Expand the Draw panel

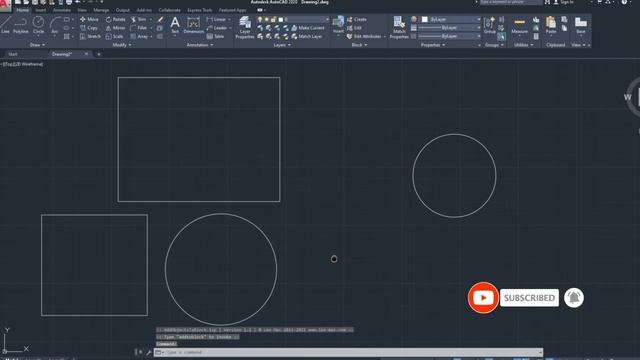point(37,45)
